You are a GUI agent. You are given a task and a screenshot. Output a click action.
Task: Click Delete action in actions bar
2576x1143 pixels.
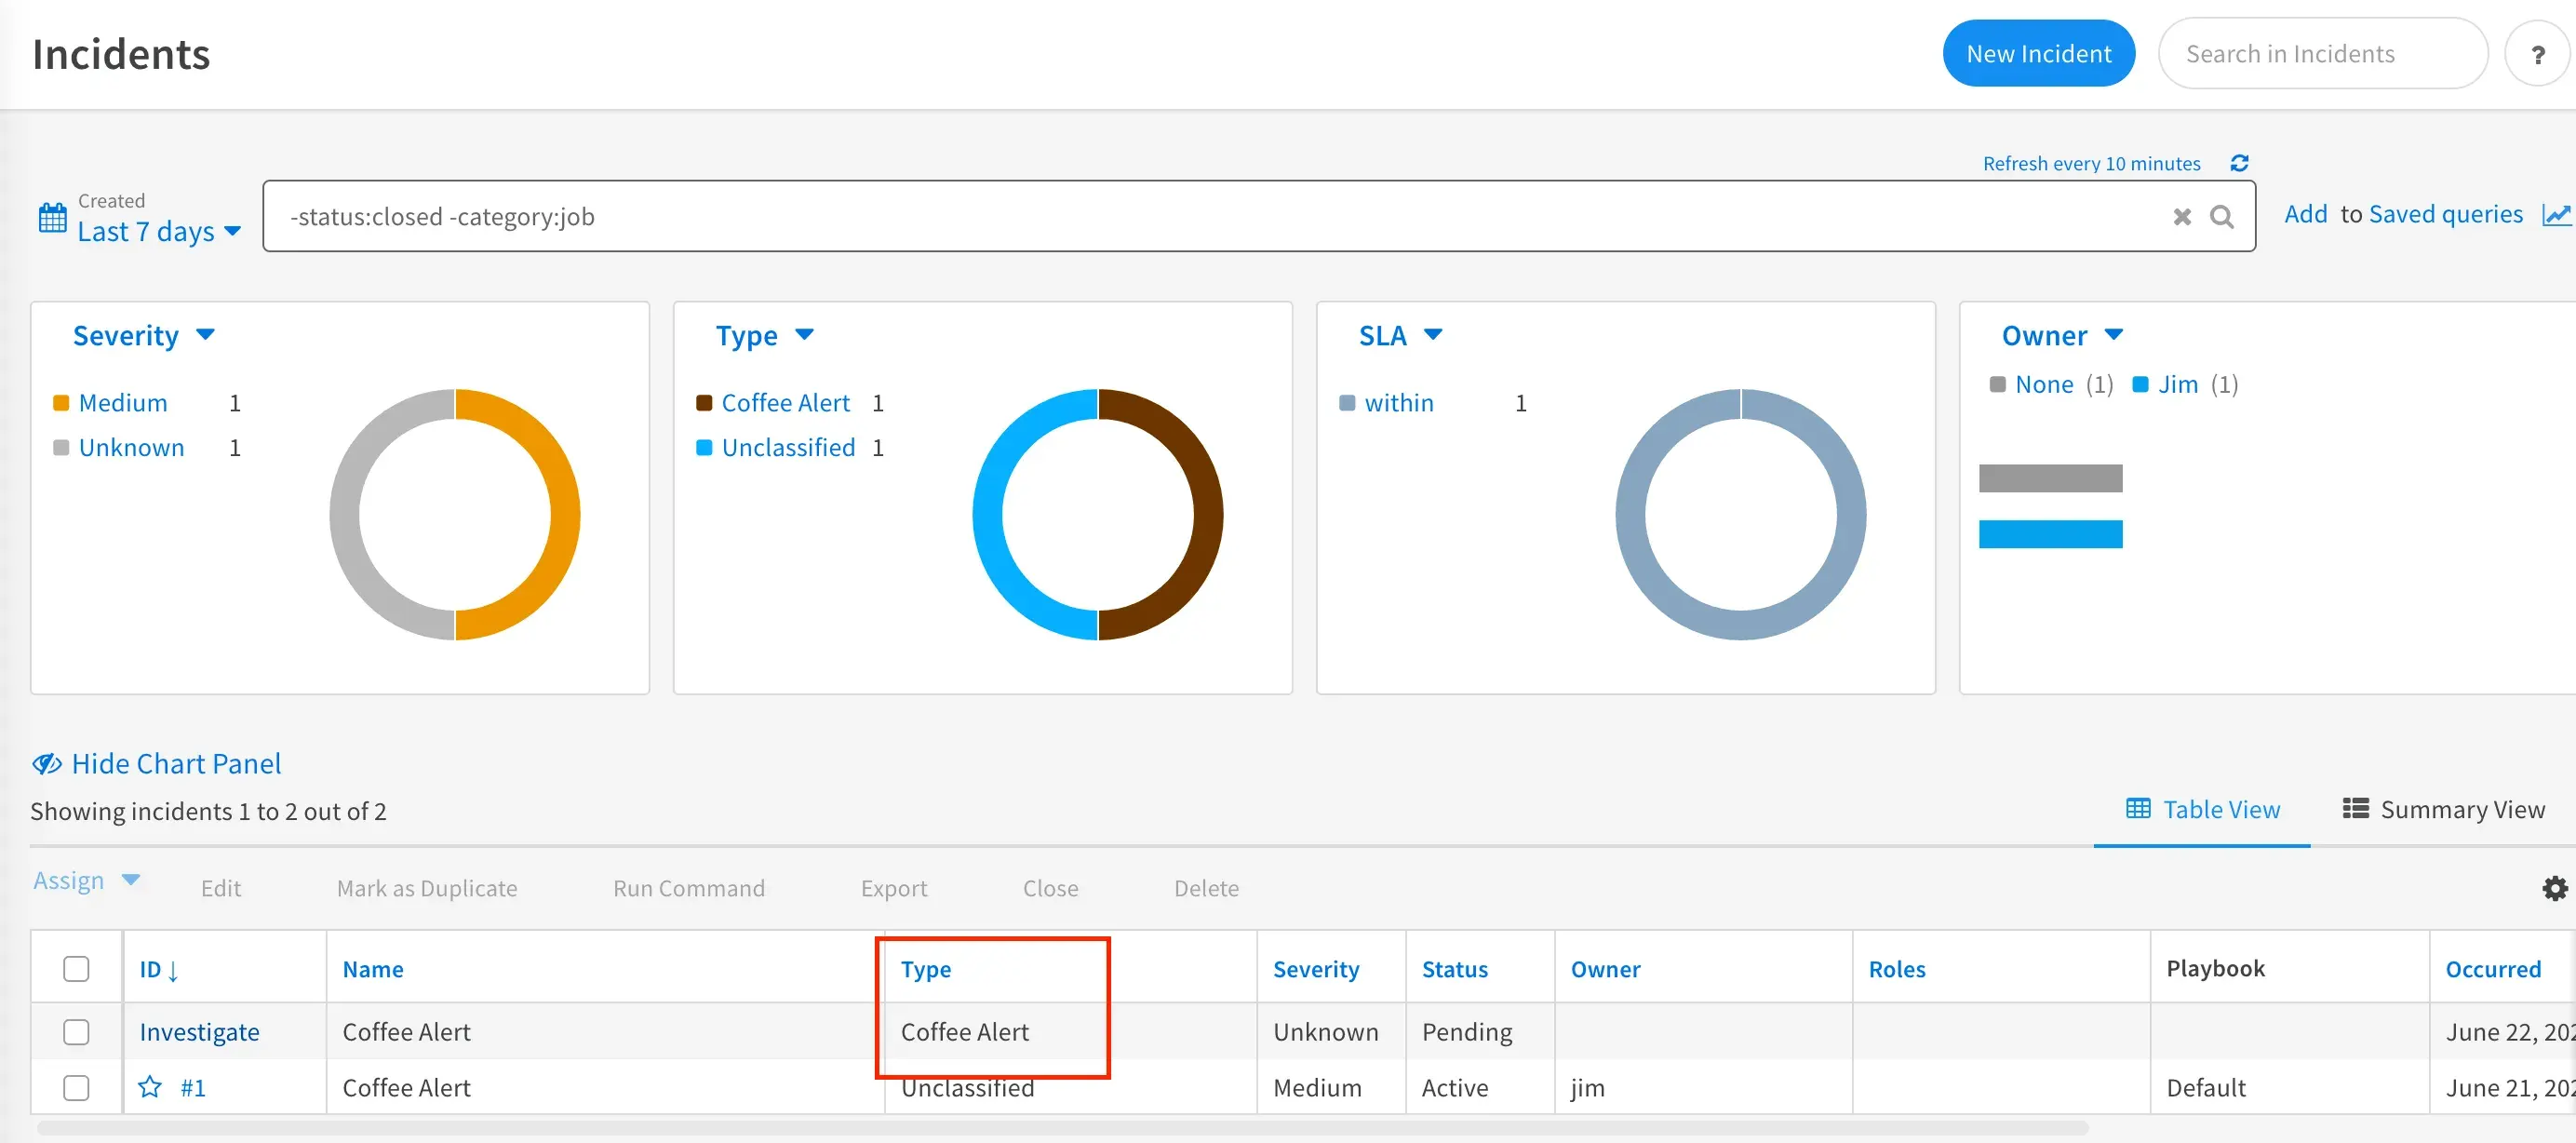pyautogui.click(x=1206, y=888)
